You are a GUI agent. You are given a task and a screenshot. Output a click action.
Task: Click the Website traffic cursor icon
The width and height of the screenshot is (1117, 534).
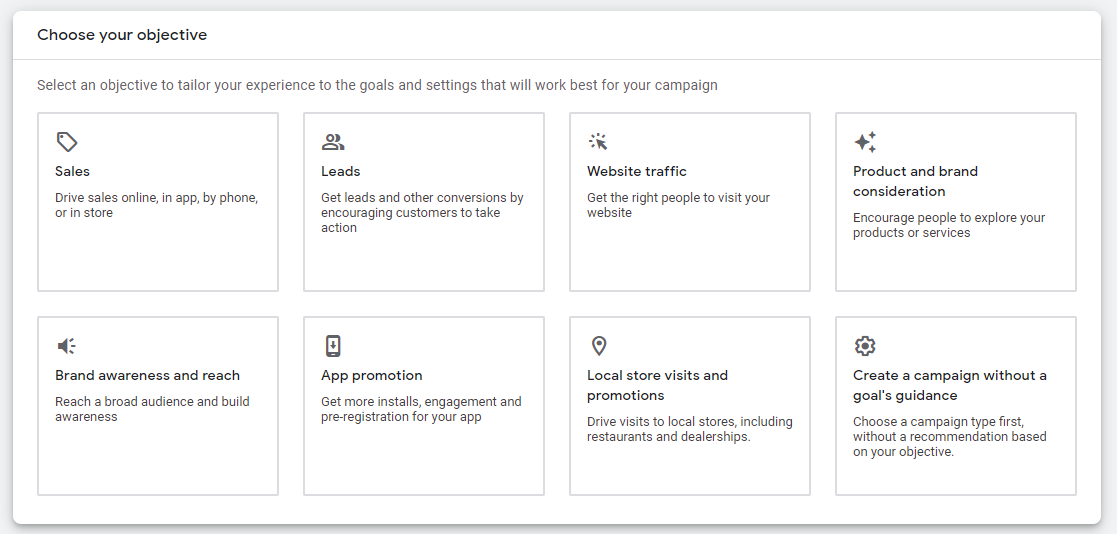click(599, 142)
